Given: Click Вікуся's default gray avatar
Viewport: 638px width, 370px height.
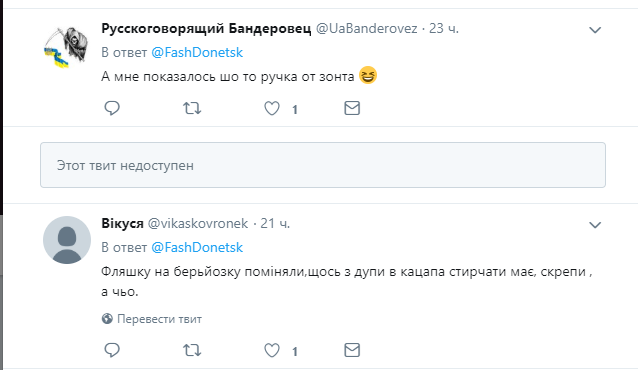Looking at the screenshot, I should click(x=67, y=240).
